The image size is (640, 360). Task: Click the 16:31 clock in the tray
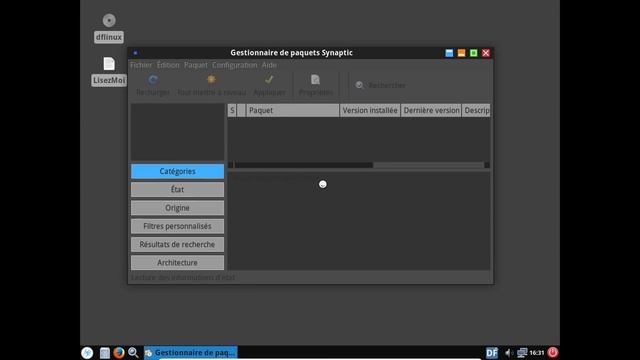pos(537,353)
